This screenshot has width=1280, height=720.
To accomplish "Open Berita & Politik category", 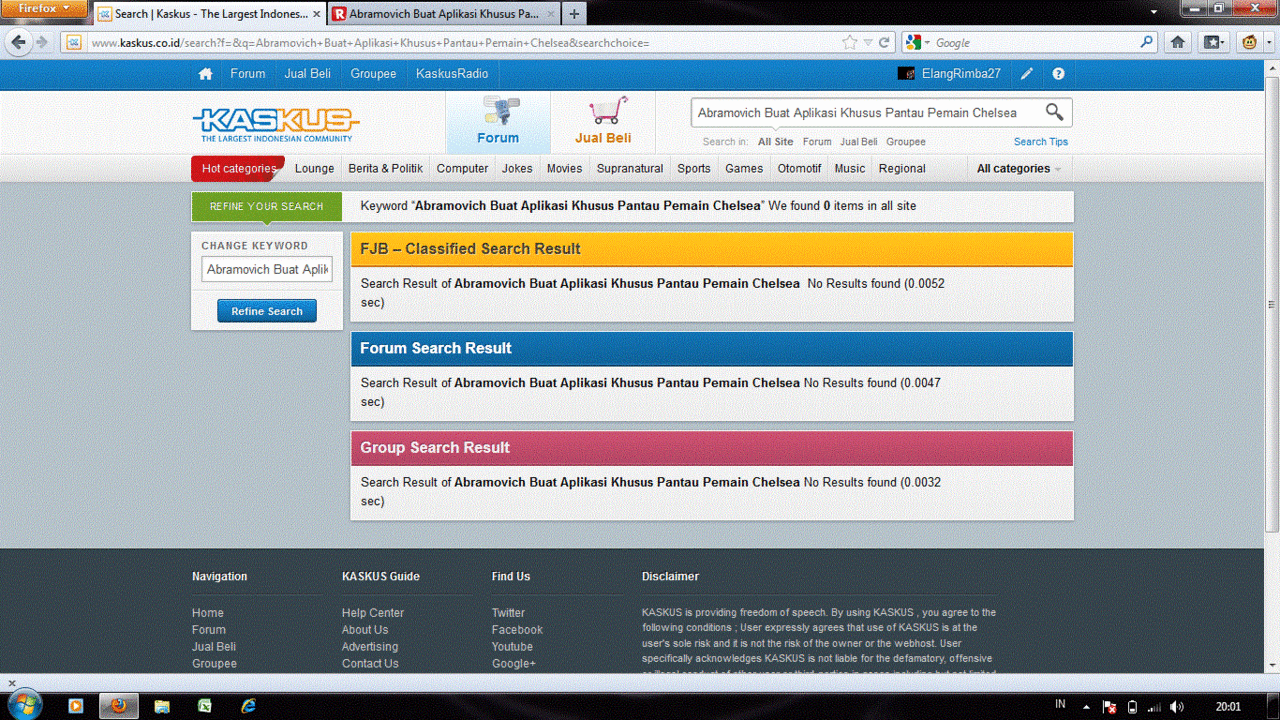I will 385,169.
